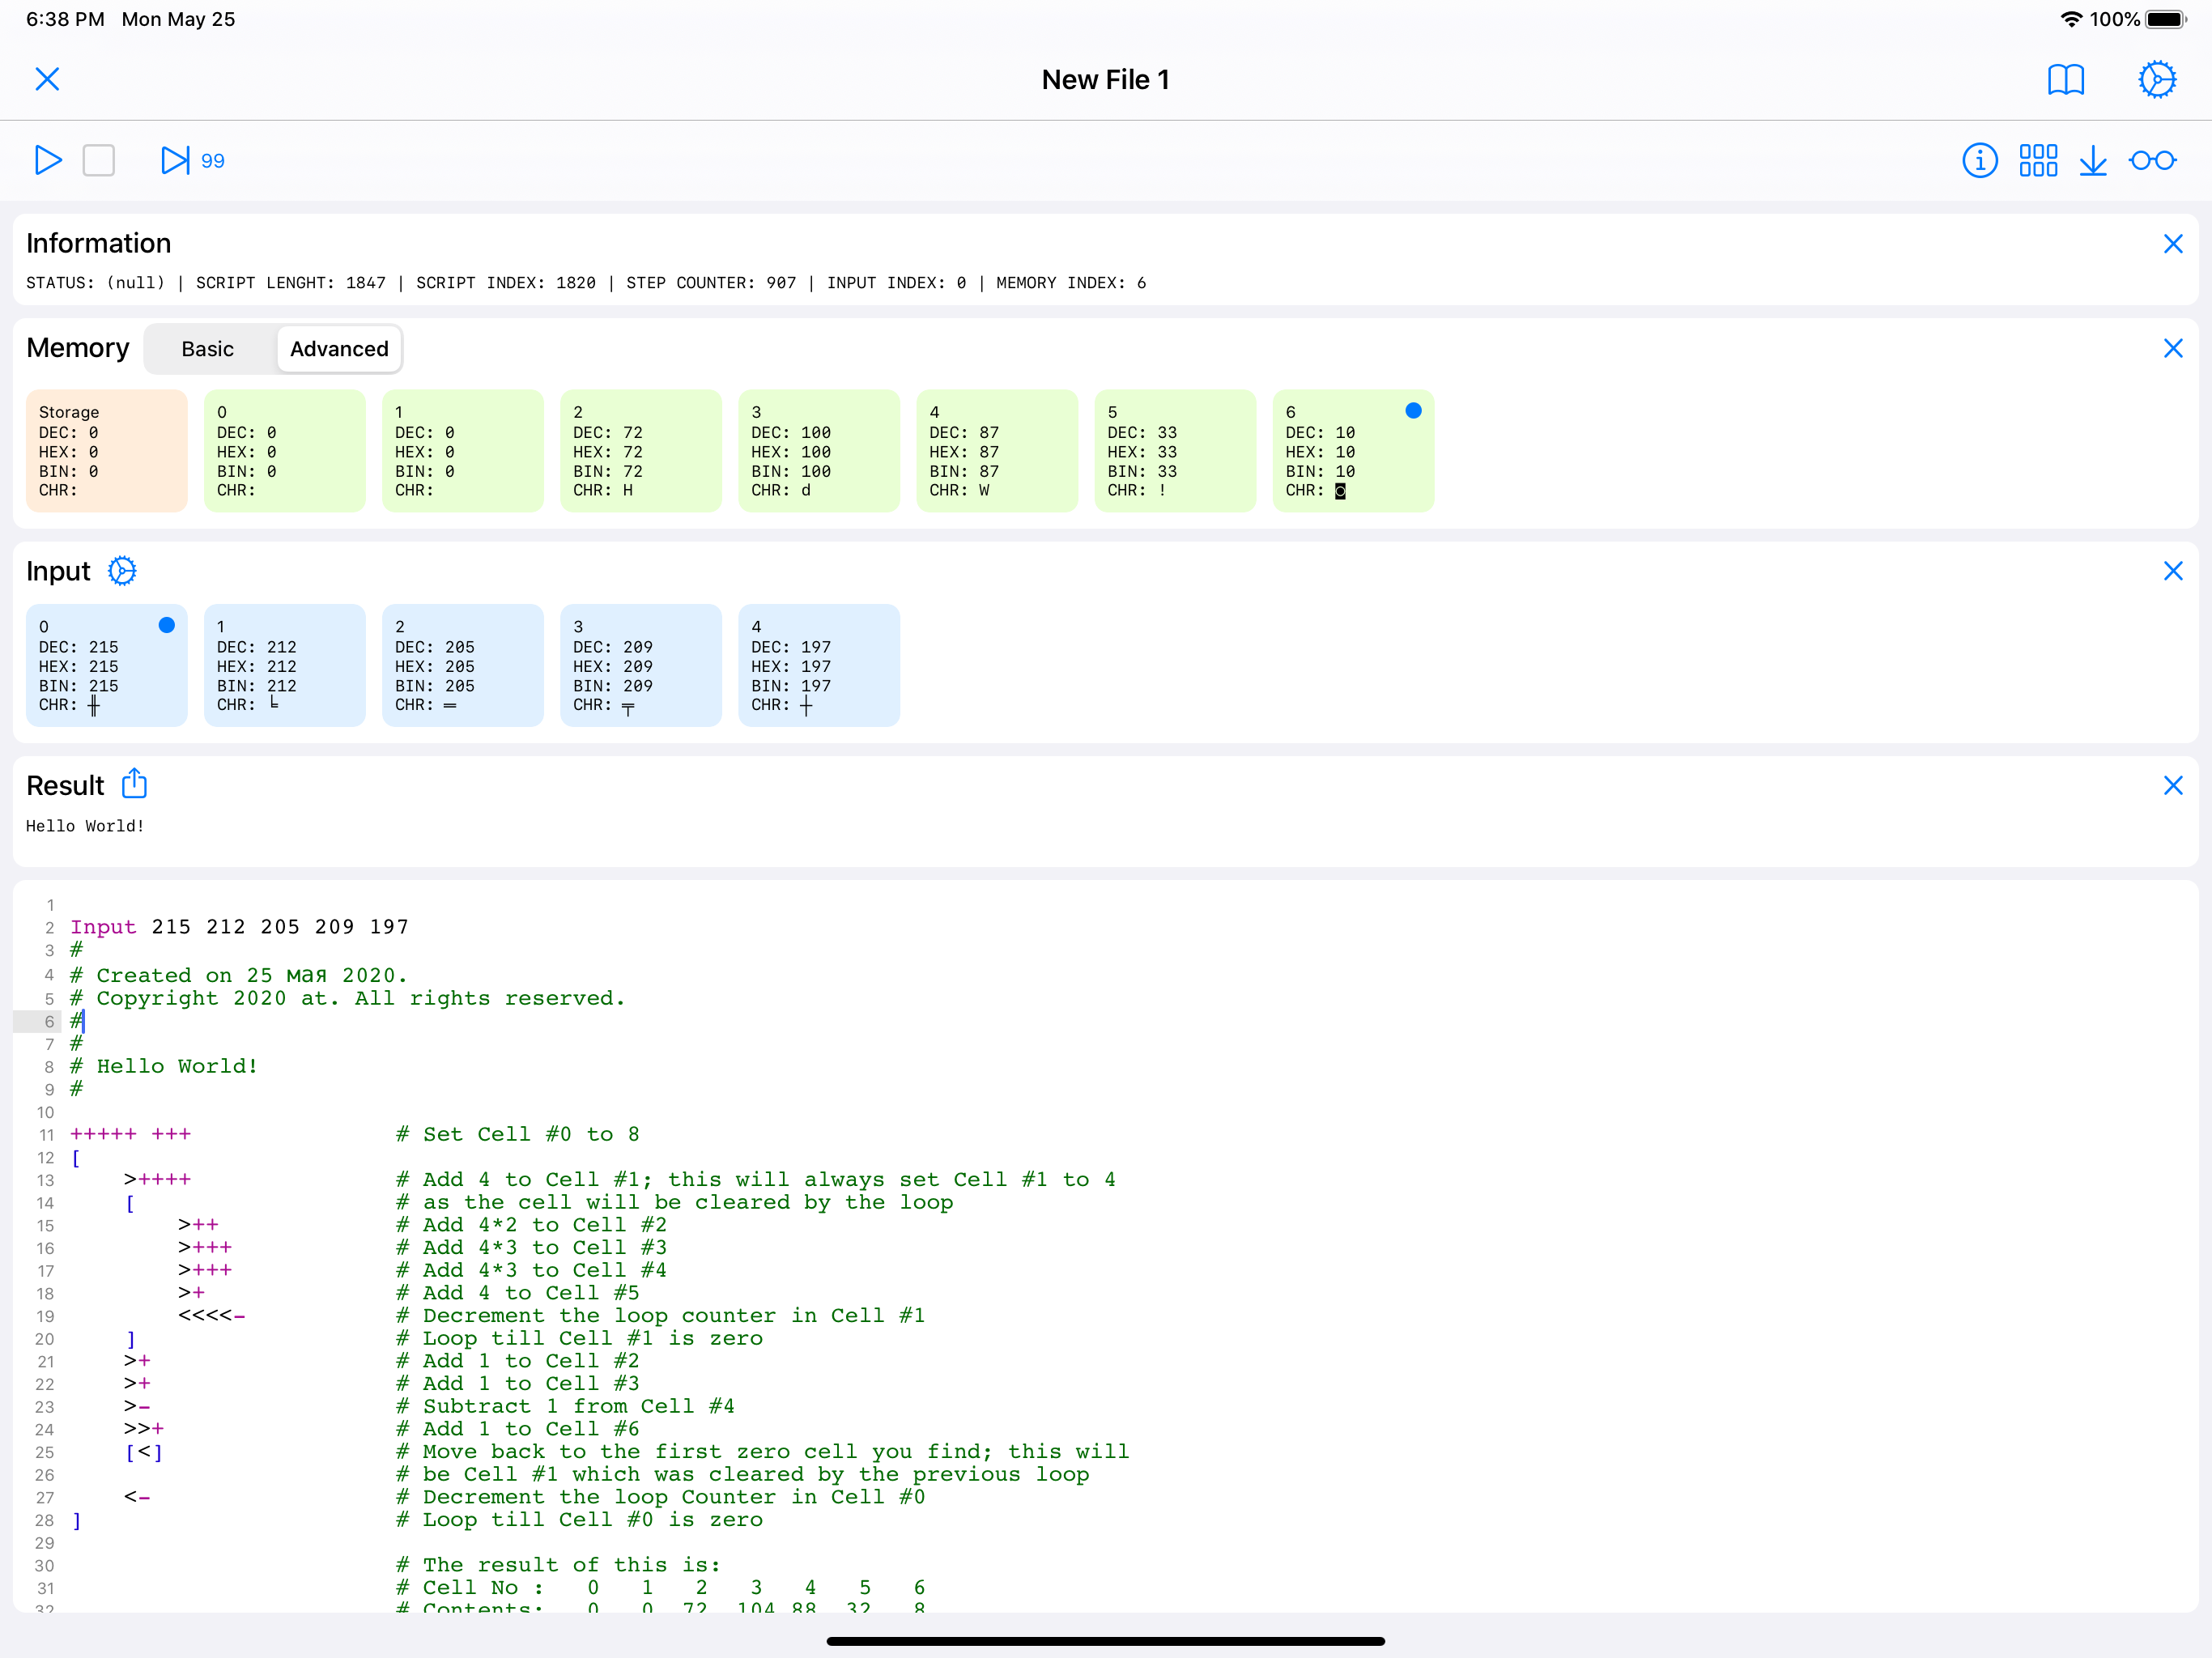2212x1658 pixels.
Task: Select the Advanced memory tab
Action: pyautogui.click(x=339, y=349)
